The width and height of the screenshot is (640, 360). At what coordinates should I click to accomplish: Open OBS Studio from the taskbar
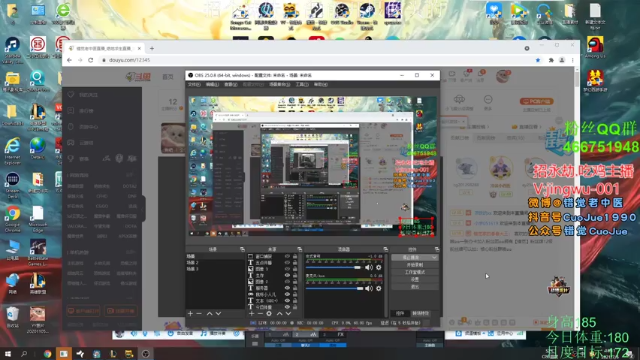(146, 354)
